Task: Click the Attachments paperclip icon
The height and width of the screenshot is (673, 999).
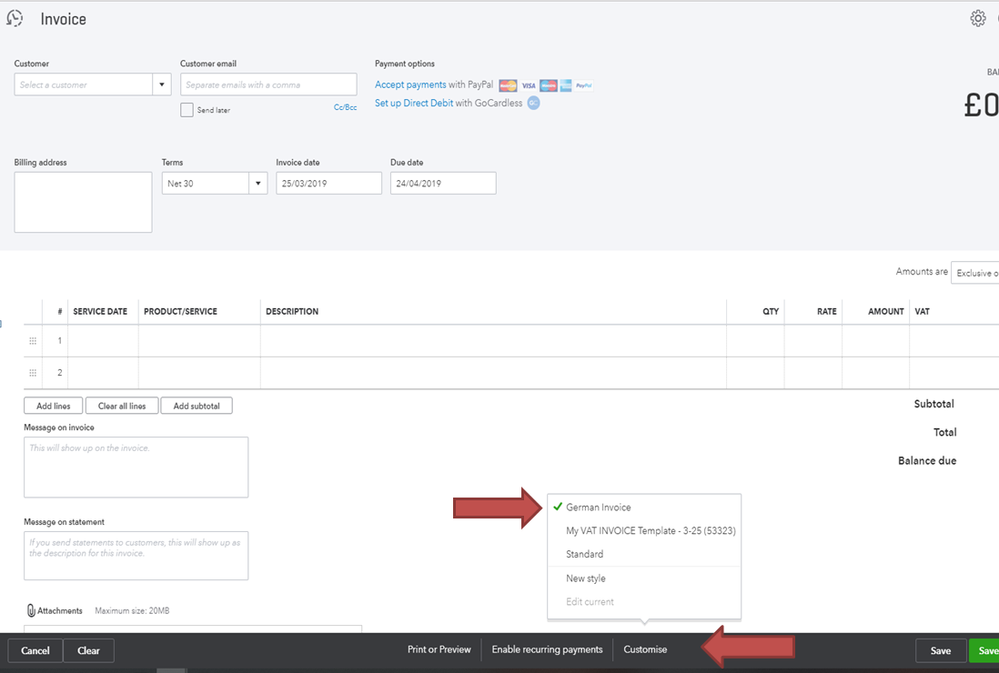Action: [x=31, y=611]
